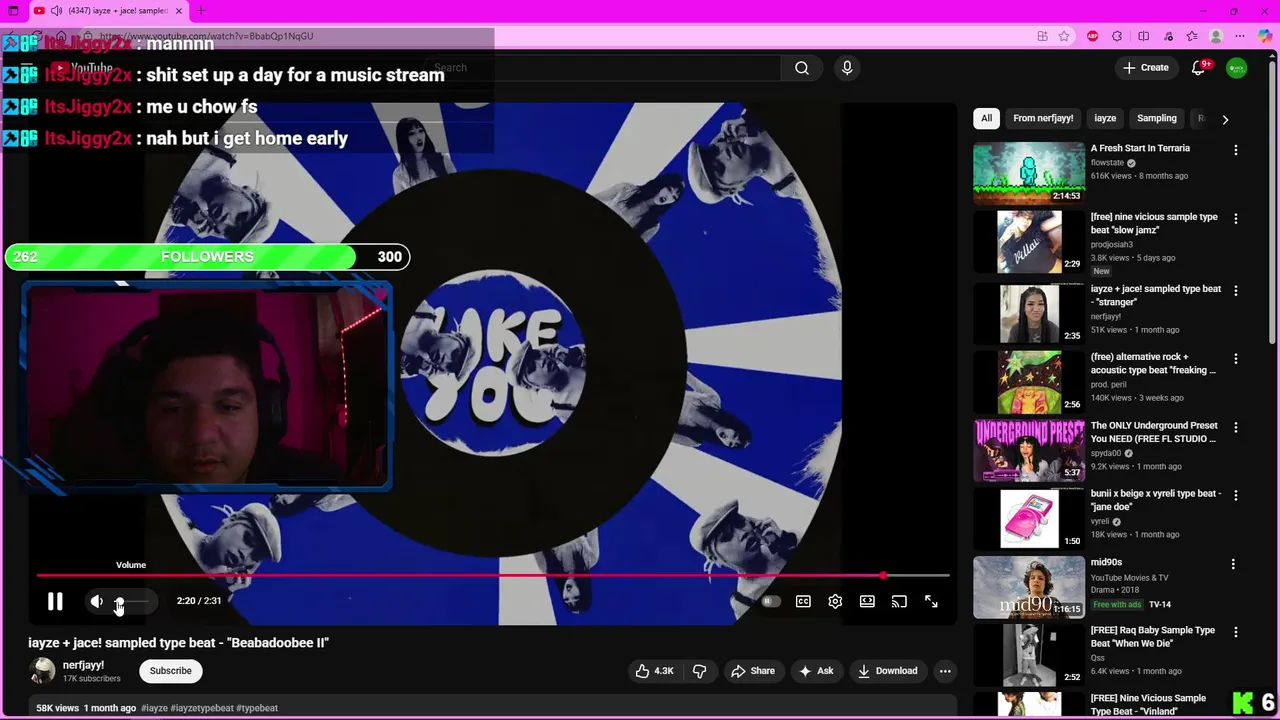Search with voice microphone icon

[x=847, y=68]
